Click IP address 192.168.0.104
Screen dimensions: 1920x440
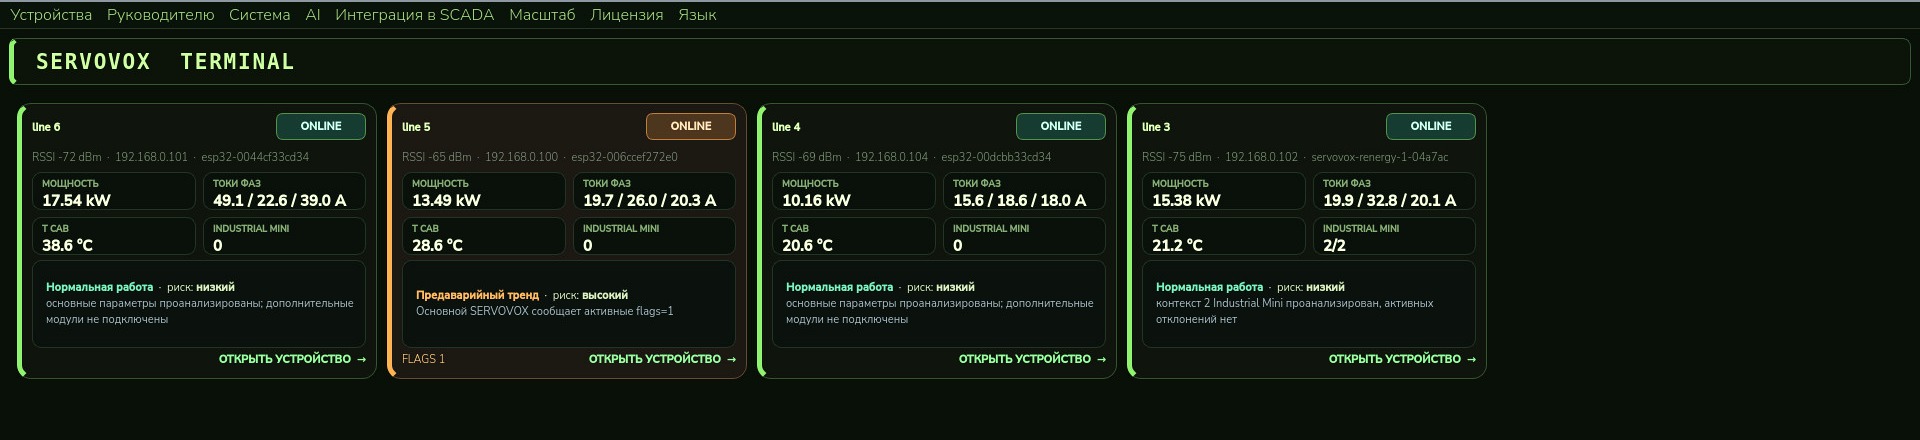click(x=891, y=157)
